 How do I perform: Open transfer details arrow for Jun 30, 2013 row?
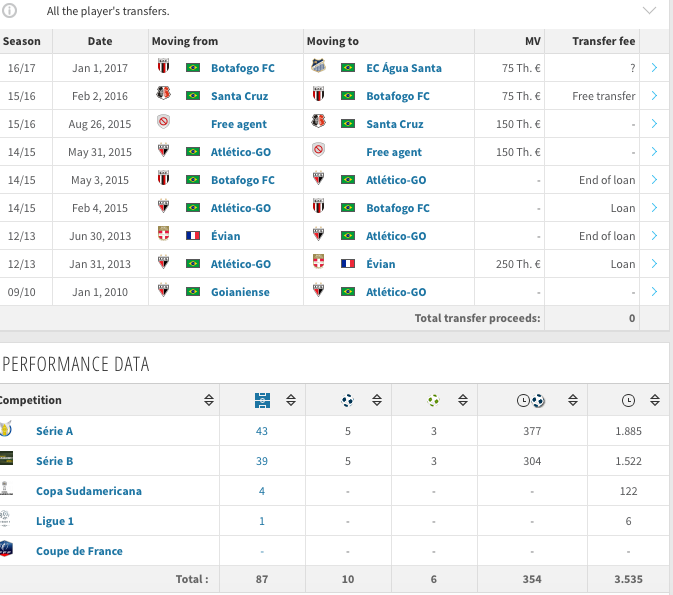coord(654,236)
